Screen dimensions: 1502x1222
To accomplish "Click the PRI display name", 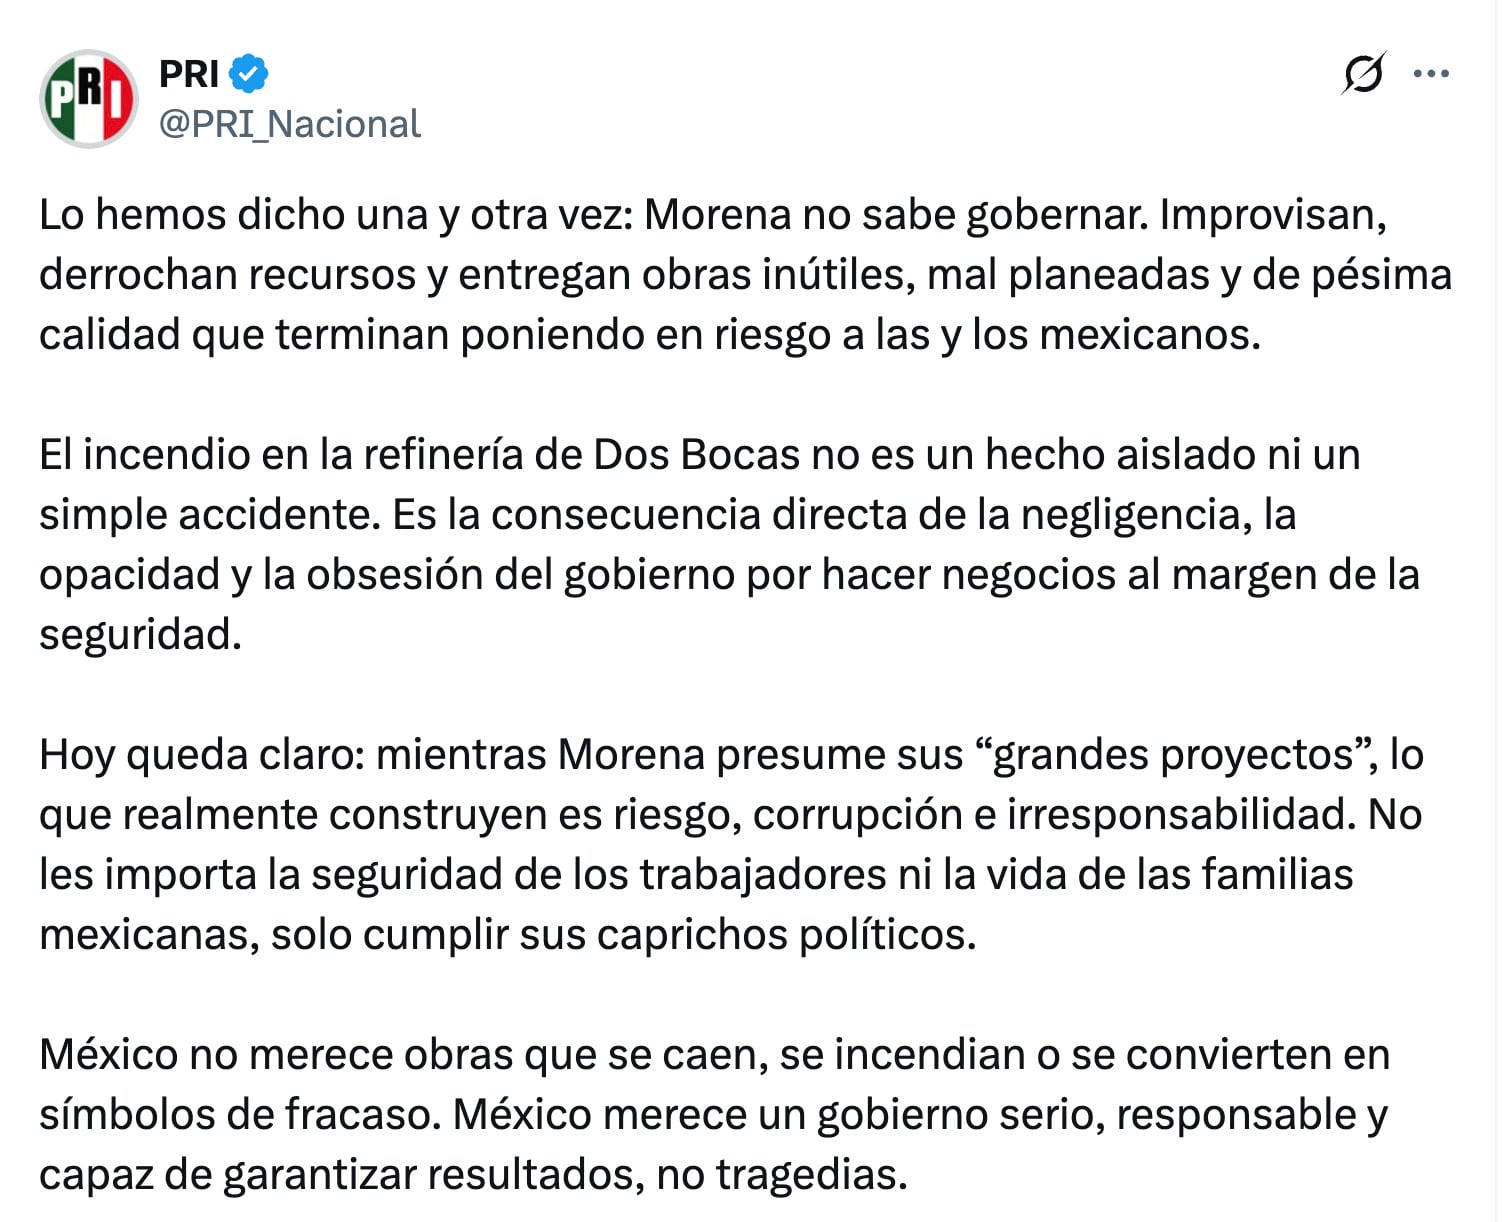I will click(188, 74).
